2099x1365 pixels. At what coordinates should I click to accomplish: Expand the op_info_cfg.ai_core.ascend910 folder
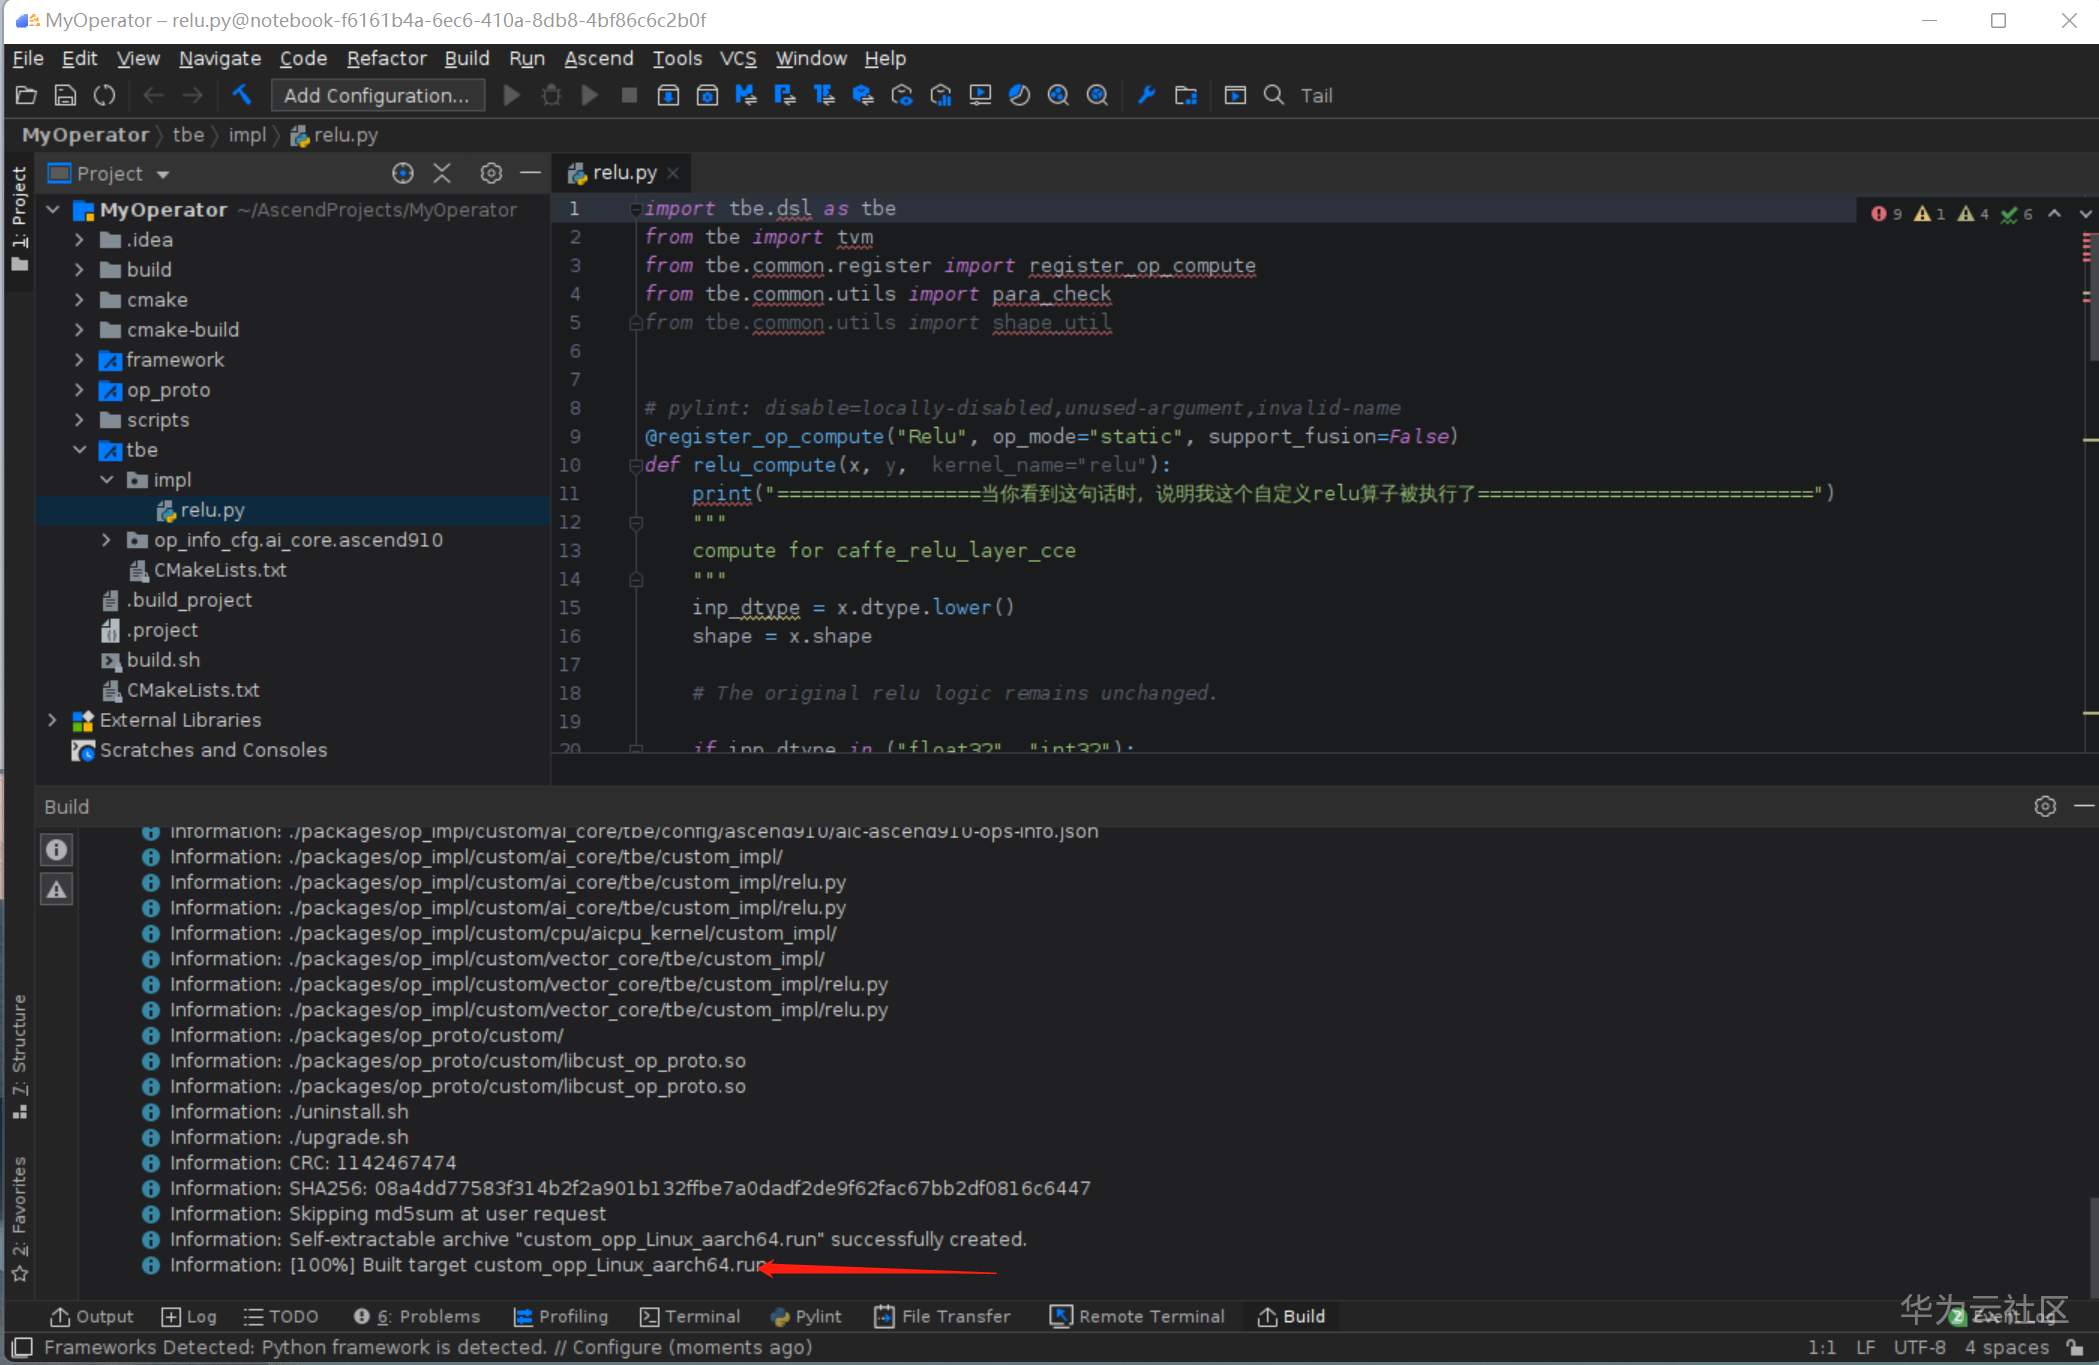coord(107,540)
